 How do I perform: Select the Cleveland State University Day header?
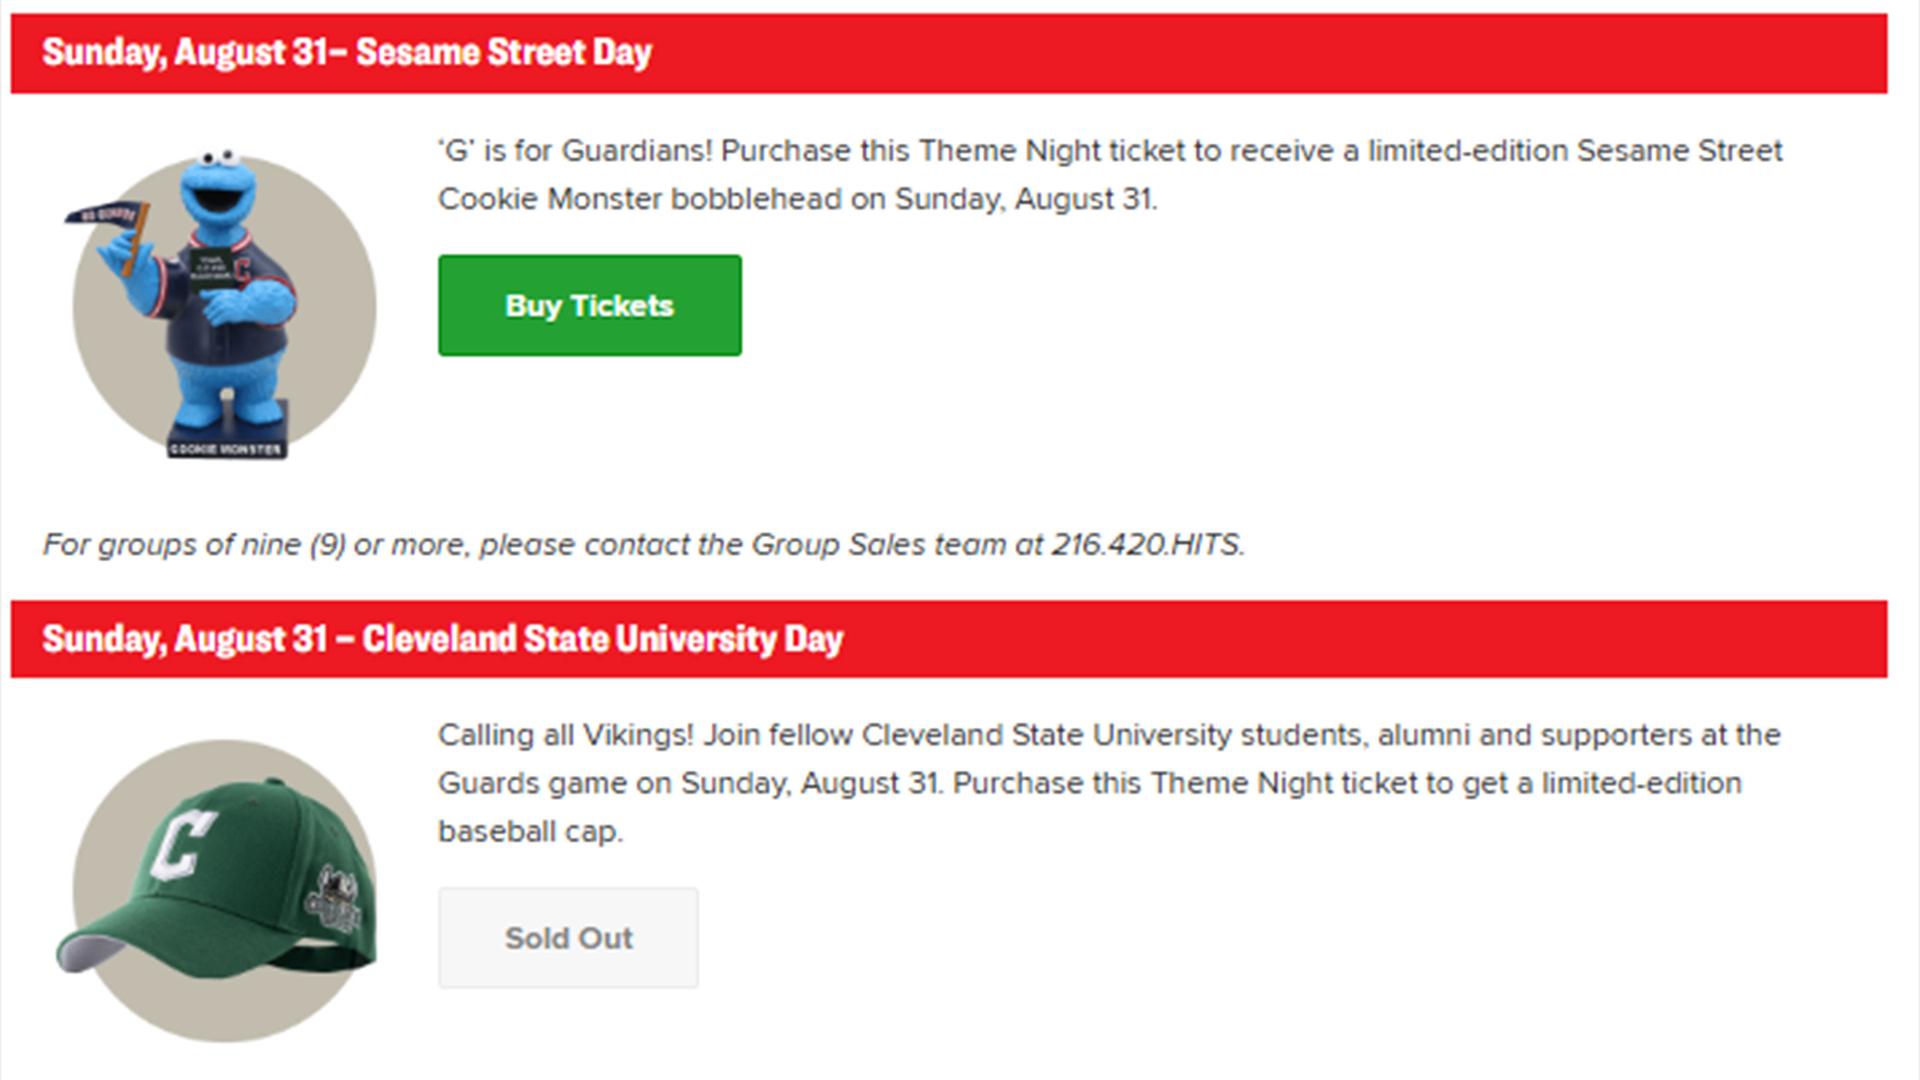coord(949,639)
